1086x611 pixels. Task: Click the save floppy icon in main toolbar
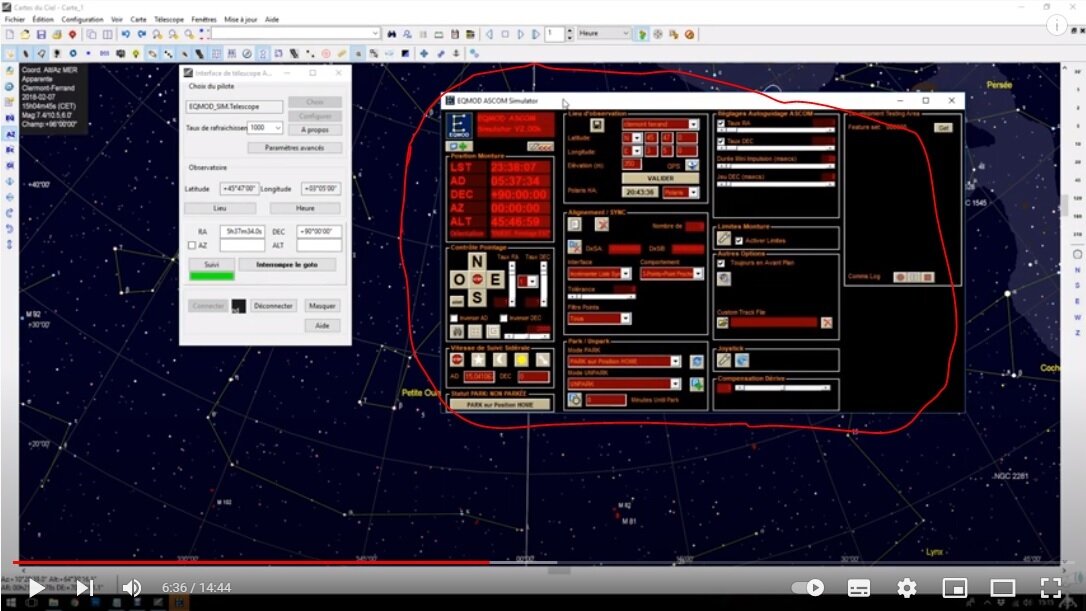point(41,34)
